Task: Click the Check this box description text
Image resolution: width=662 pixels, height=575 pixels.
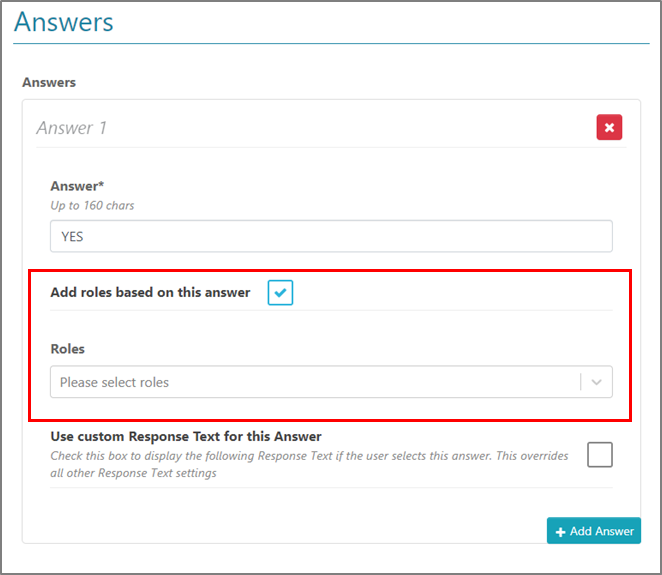Action: click(309, 464)
